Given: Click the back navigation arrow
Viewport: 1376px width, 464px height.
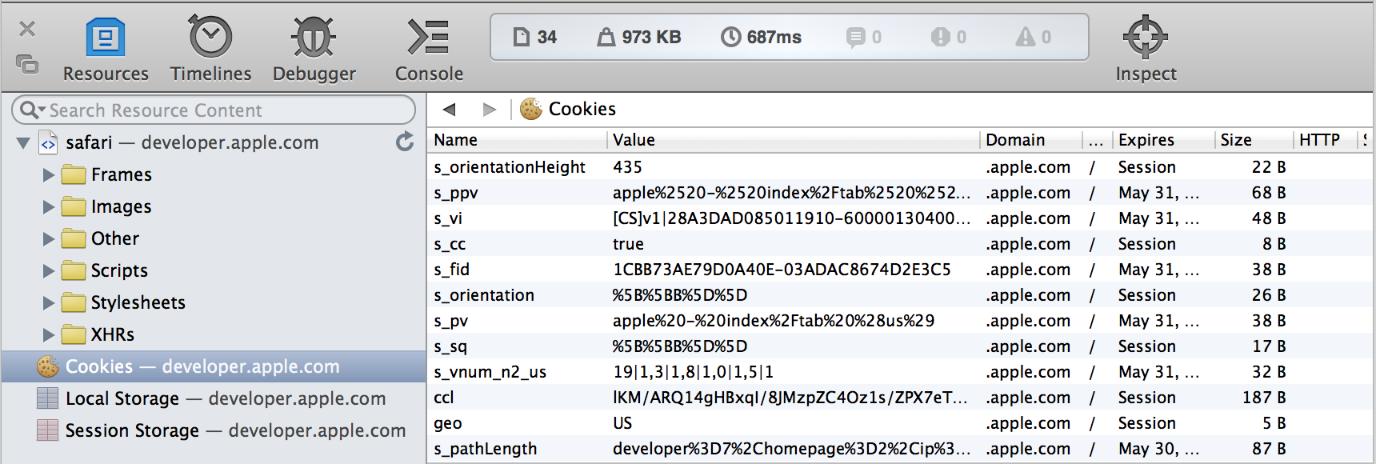Looking at the screenshot, I should coord(449,109).
